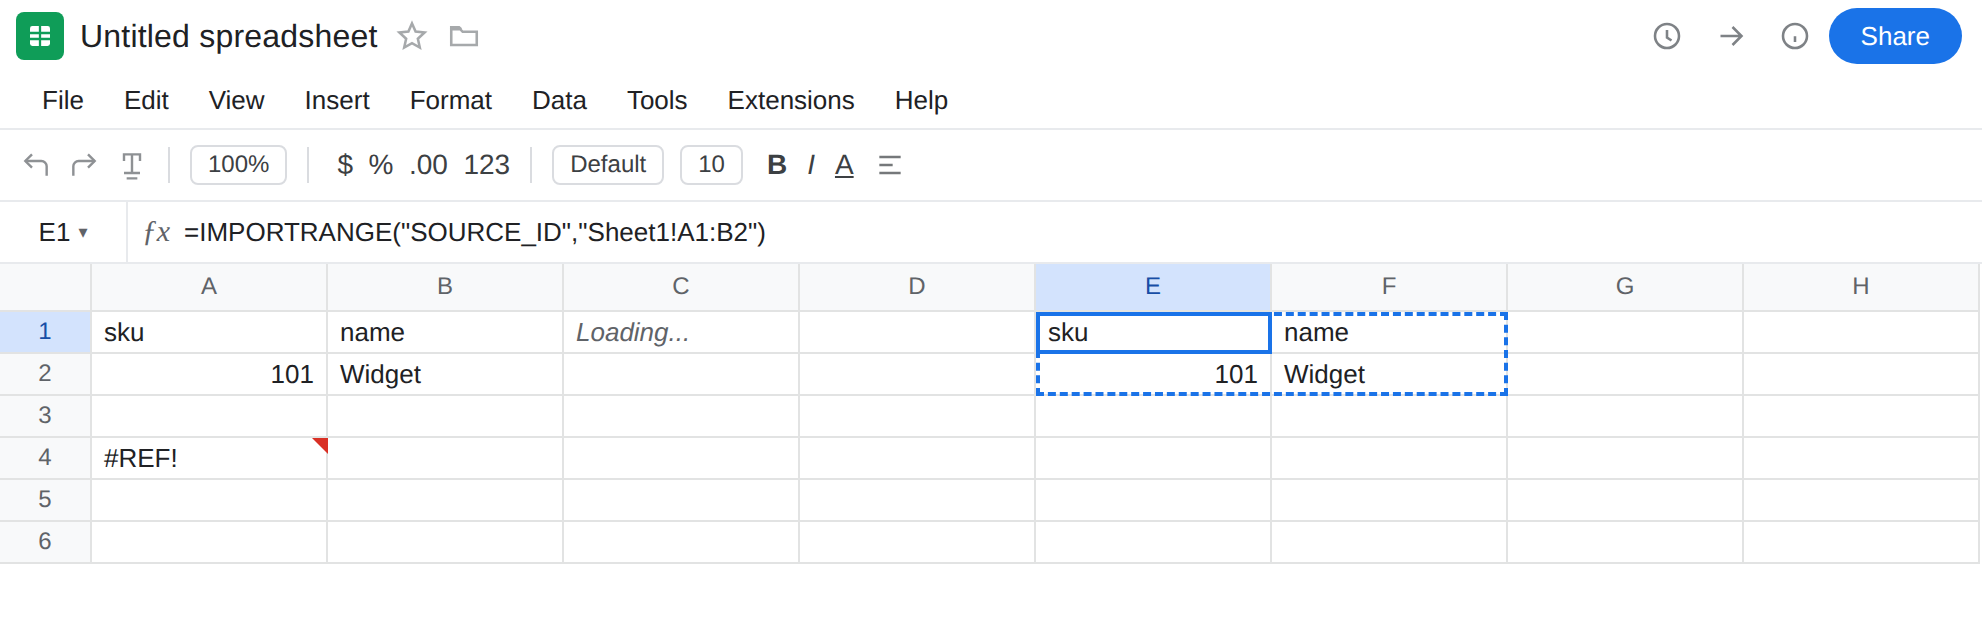The height and width of the screenshot is (620, 1982).
Task: Click cell E1 containing sku
Action: pyautogui.click(x=1153, y=332)
